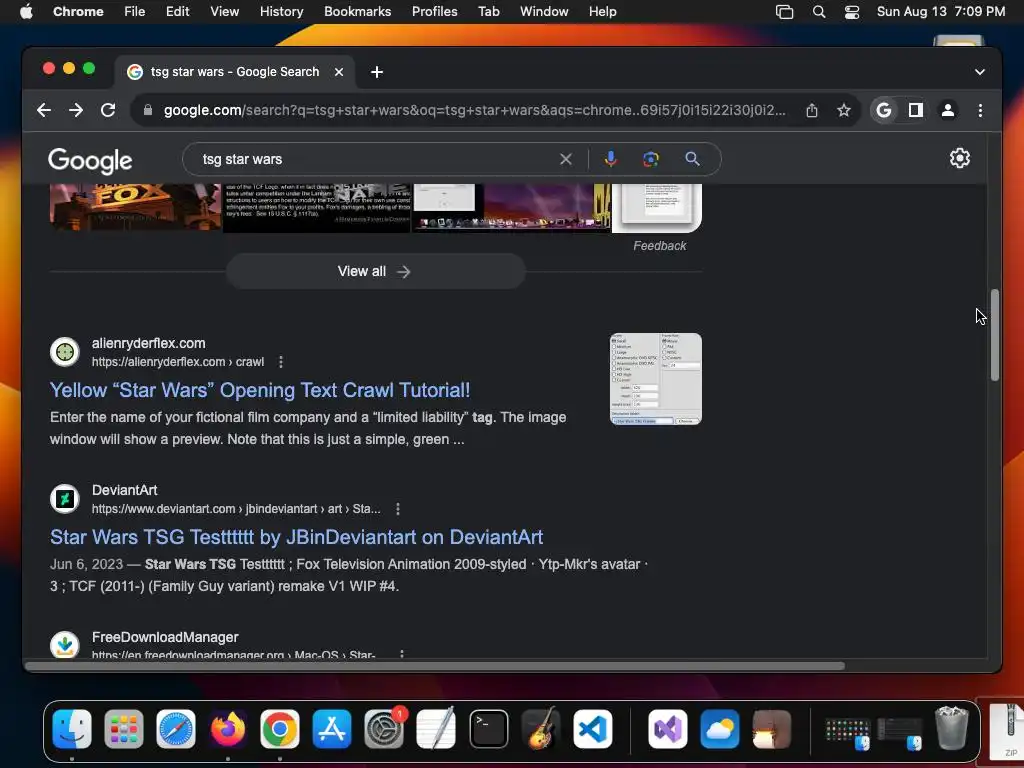
Task: Search by image with Google Lens
Action: 650,159
